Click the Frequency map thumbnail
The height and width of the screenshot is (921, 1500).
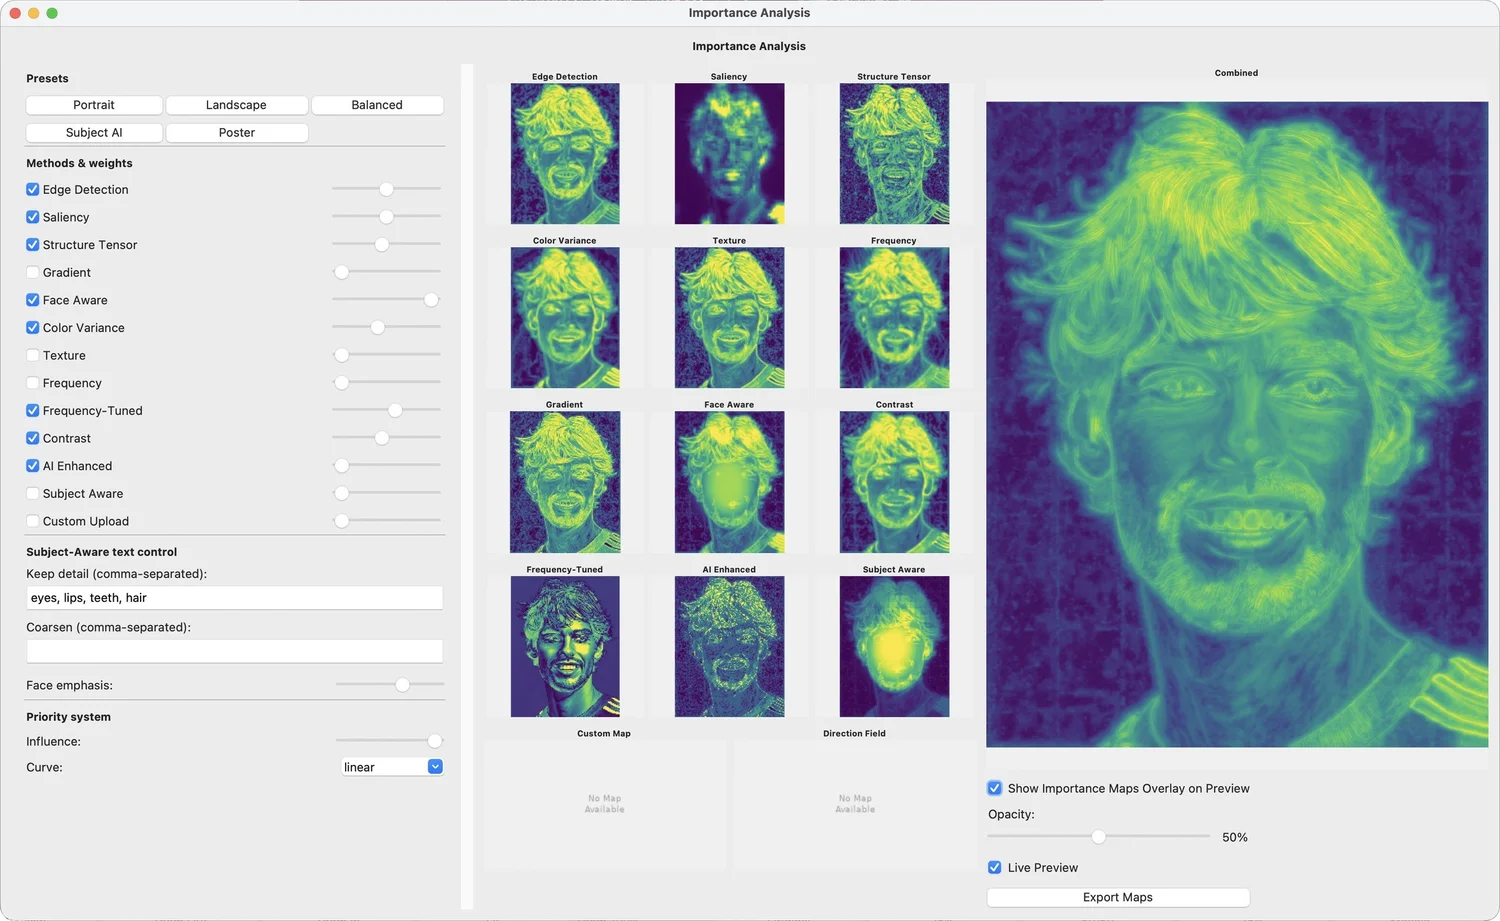click(894, 317)
